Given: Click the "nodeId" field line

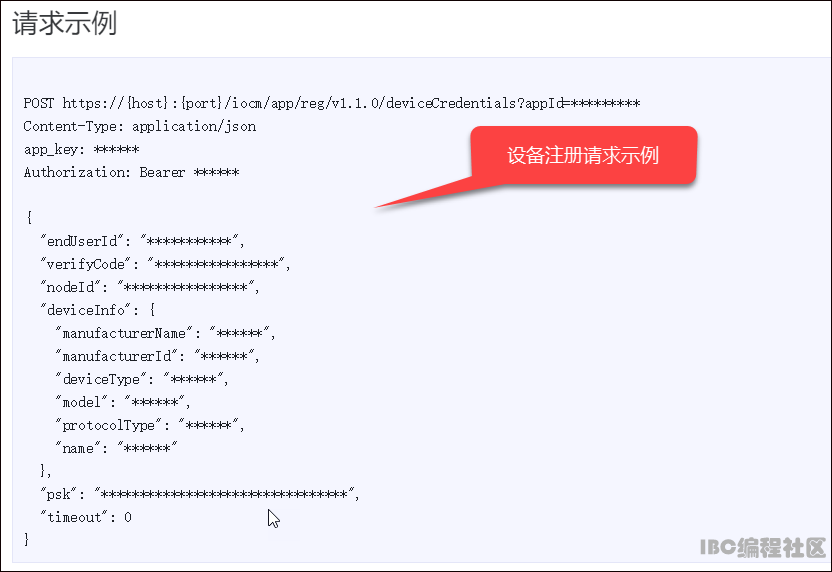Looking at the screenshot, I should (x=150, y=287).
